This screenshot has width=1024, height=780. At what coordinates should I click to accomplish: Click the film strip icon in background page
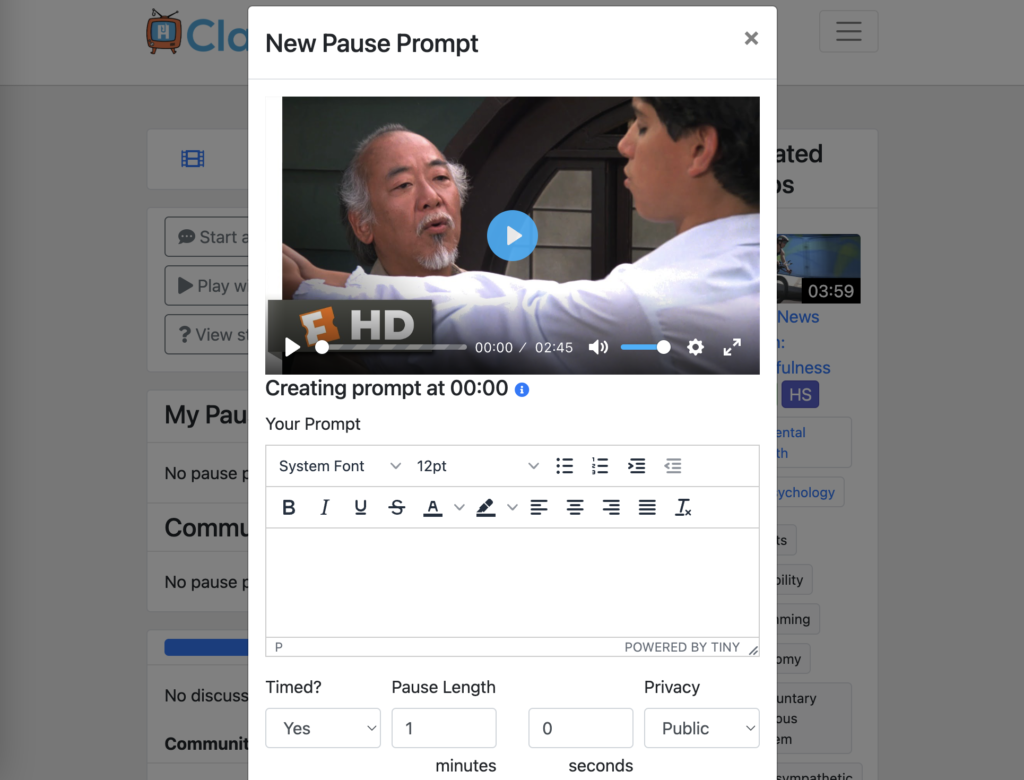[x=193, y=159]
